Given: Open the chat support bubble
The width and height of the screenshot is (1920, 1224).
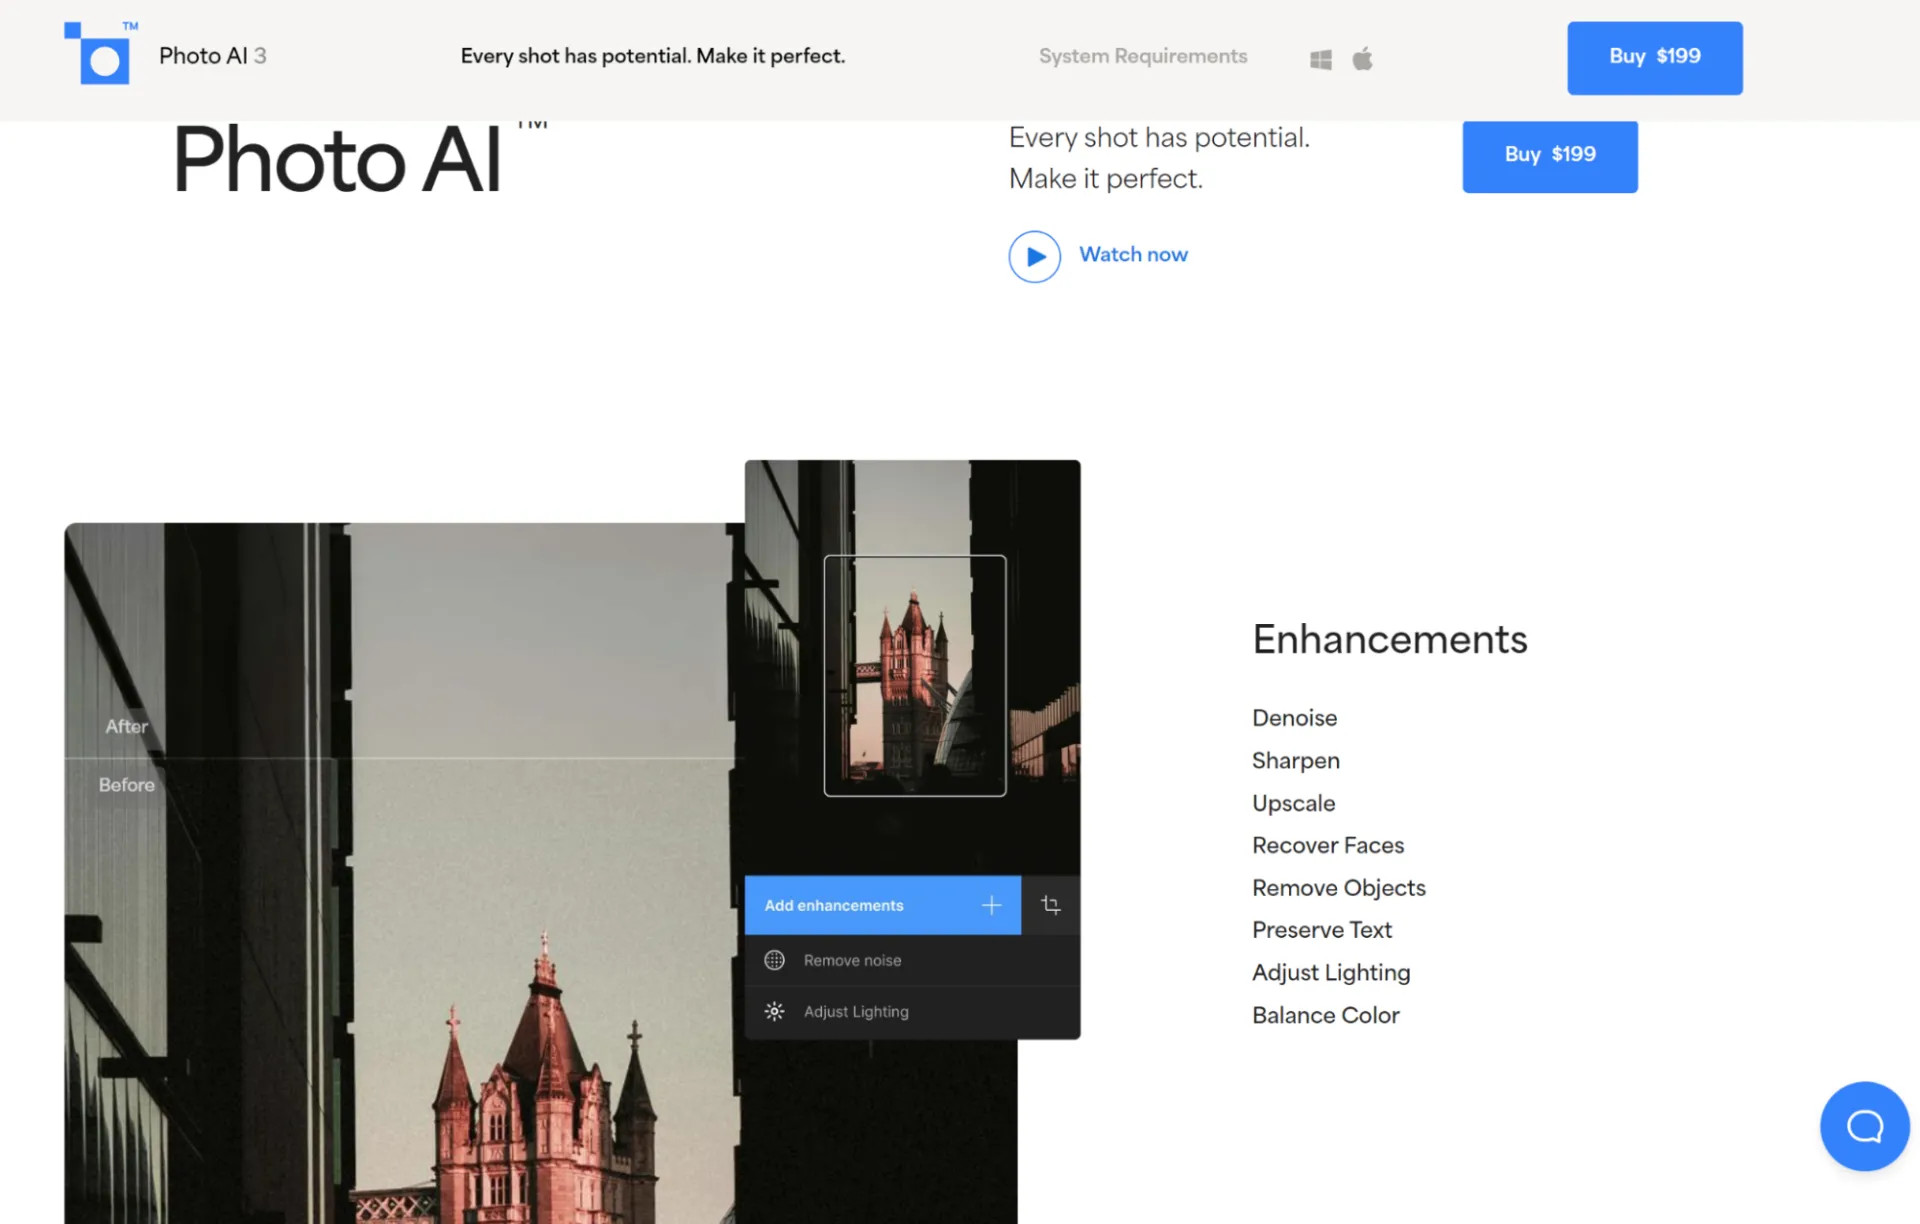Looking at the screenshot, I should 1864,1126.
